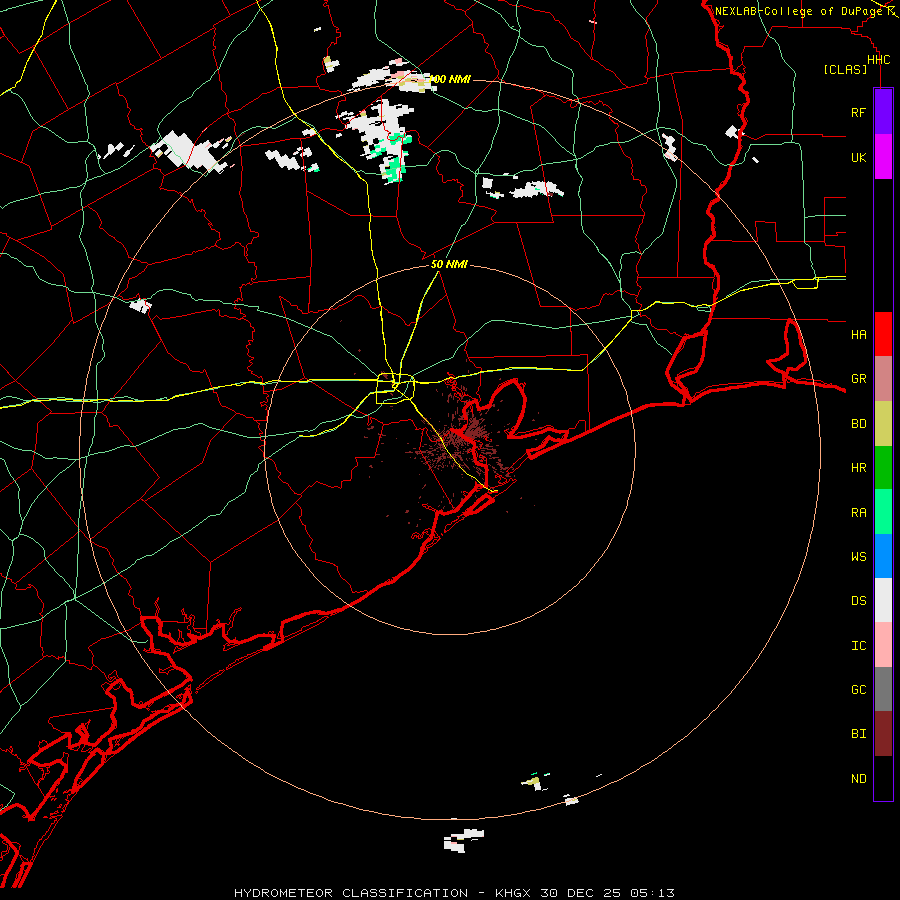Select the GR pinkish-brown legend swatch
900x900 pixels.
click(883, 379)
